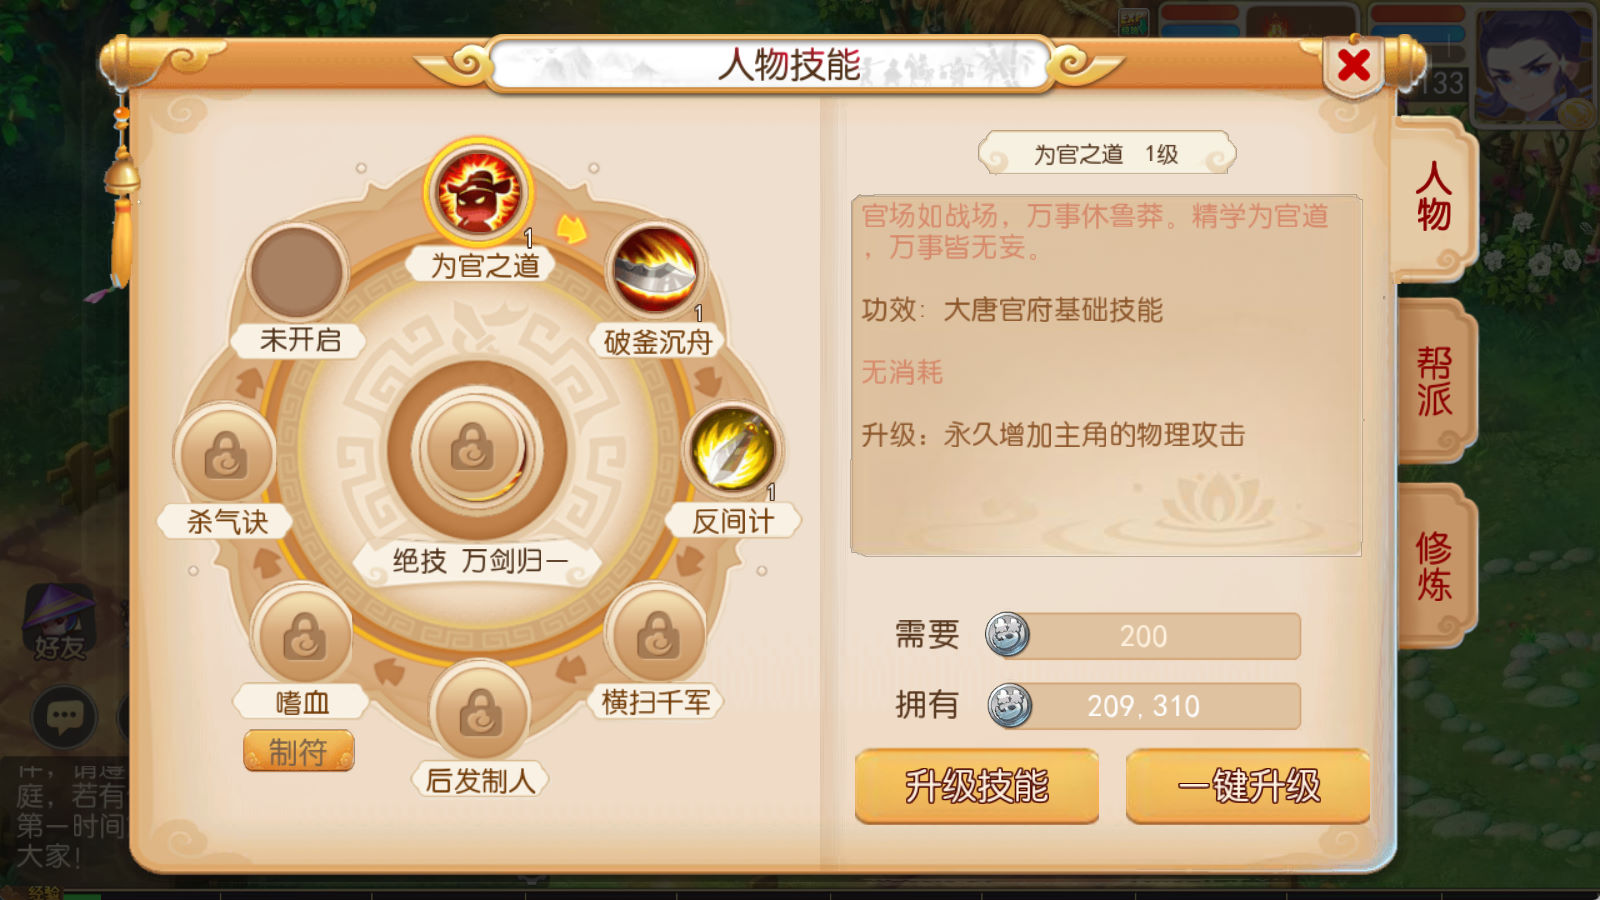1600x900 pixels.
Task: Click the 制符 button
Action: pyautogui.click(x=298, y=751)
